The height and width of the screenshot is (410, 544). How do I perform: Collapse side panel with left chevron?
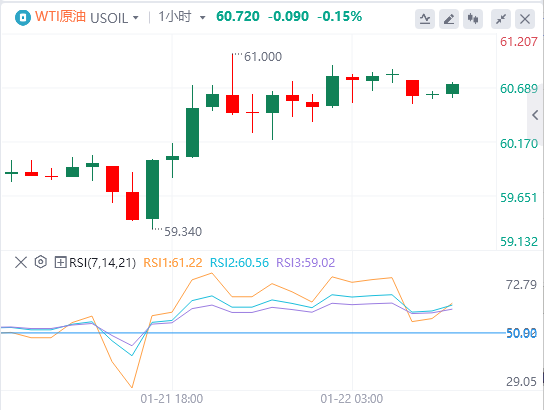click(x=535, y=115)
